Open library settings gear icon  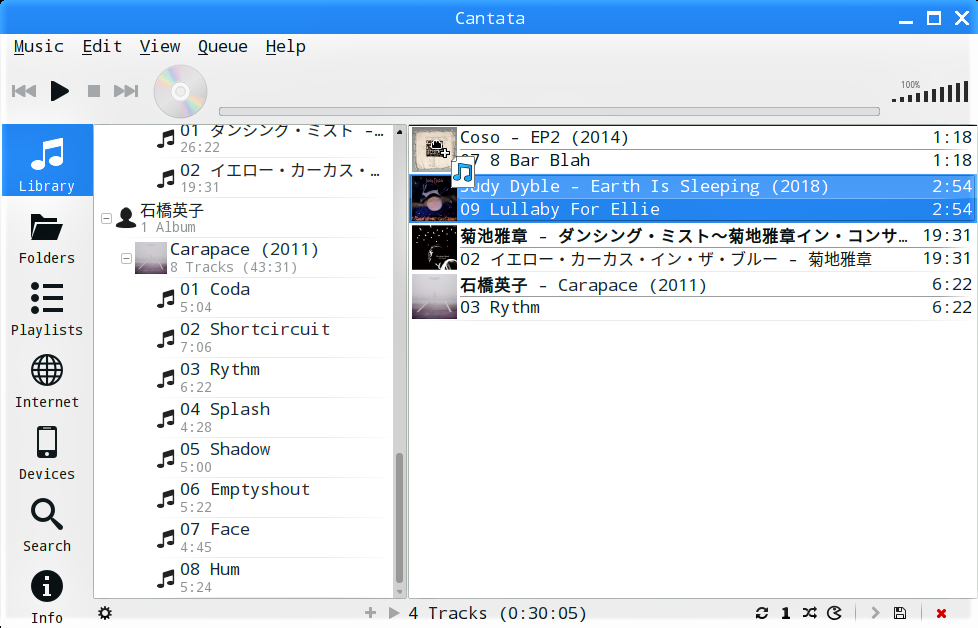[105, 613]
